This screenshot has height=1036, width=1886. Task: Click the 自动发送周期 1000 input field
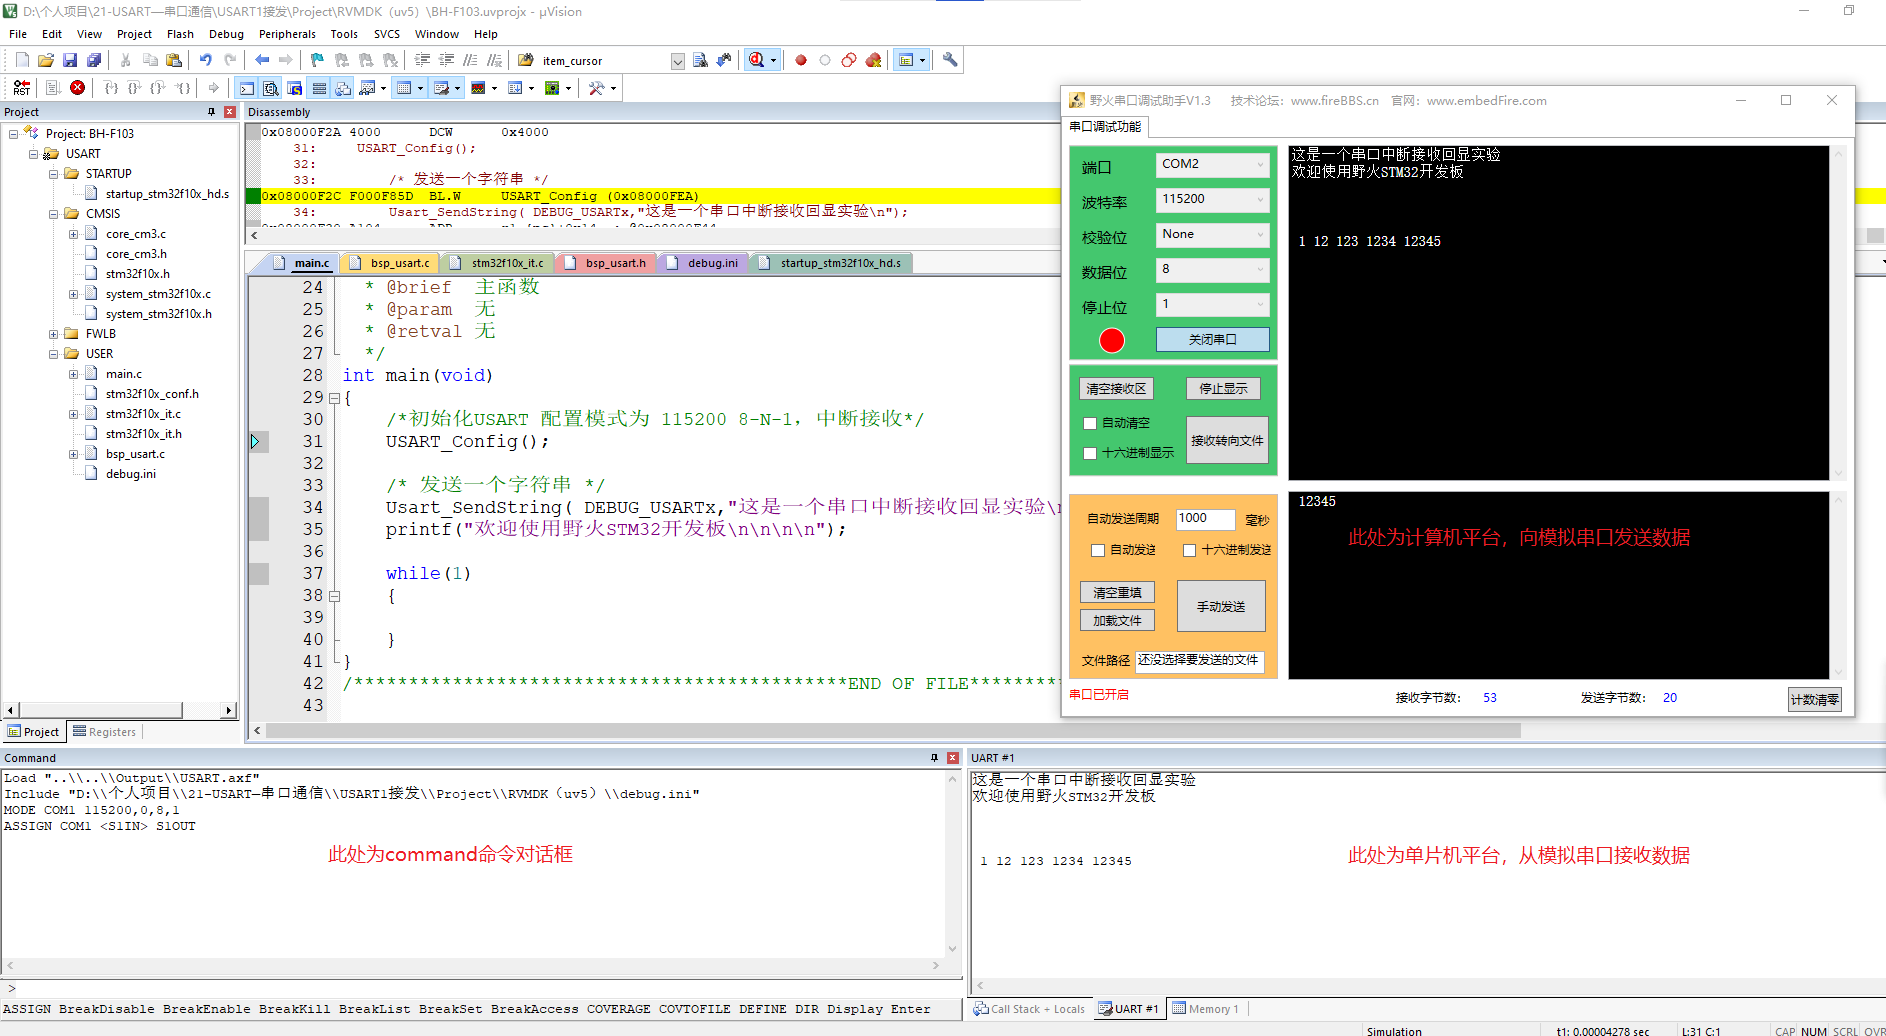click(x=1205, y=518)
